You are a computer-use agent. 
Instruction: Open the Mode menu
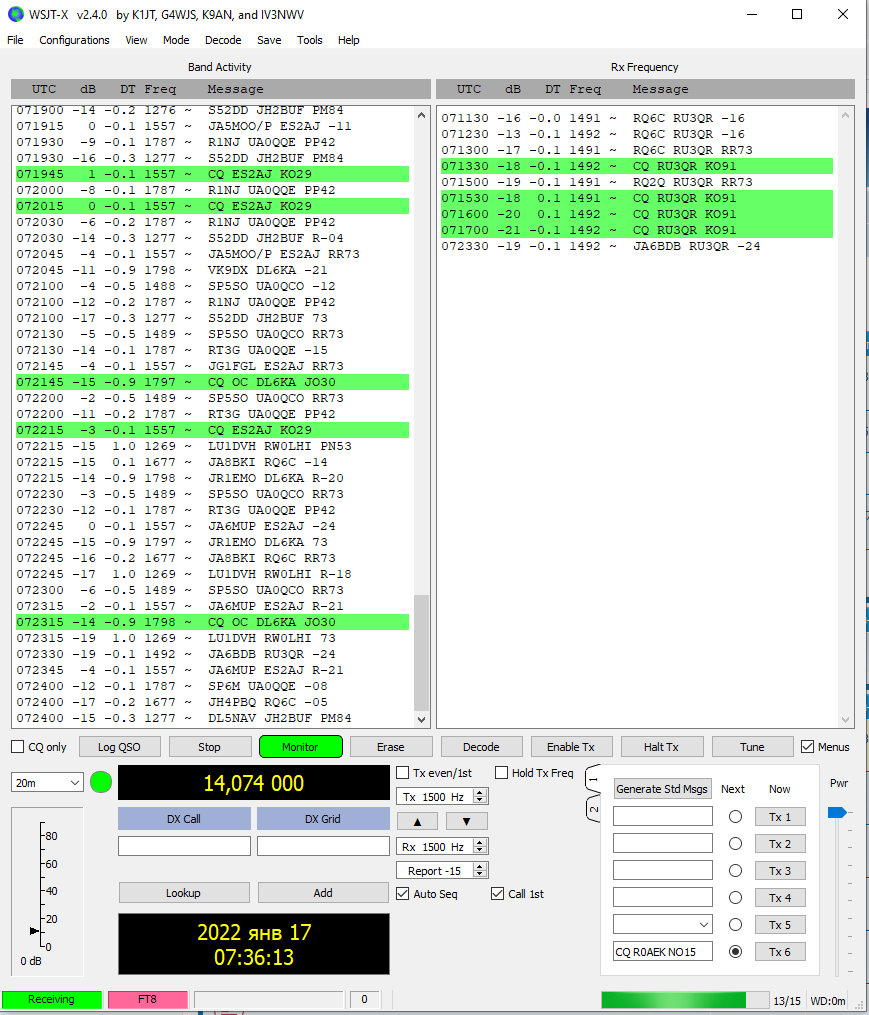176,40
